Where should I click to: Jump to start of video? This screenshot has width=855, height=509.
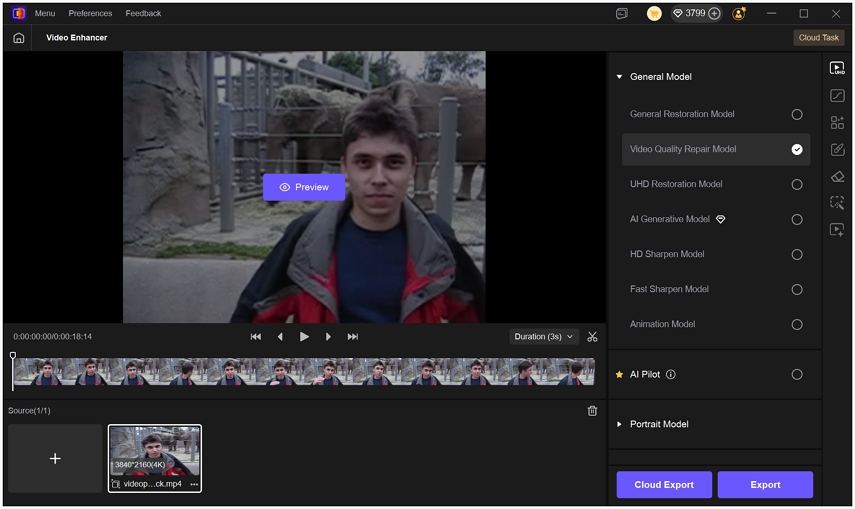(255, 337)
